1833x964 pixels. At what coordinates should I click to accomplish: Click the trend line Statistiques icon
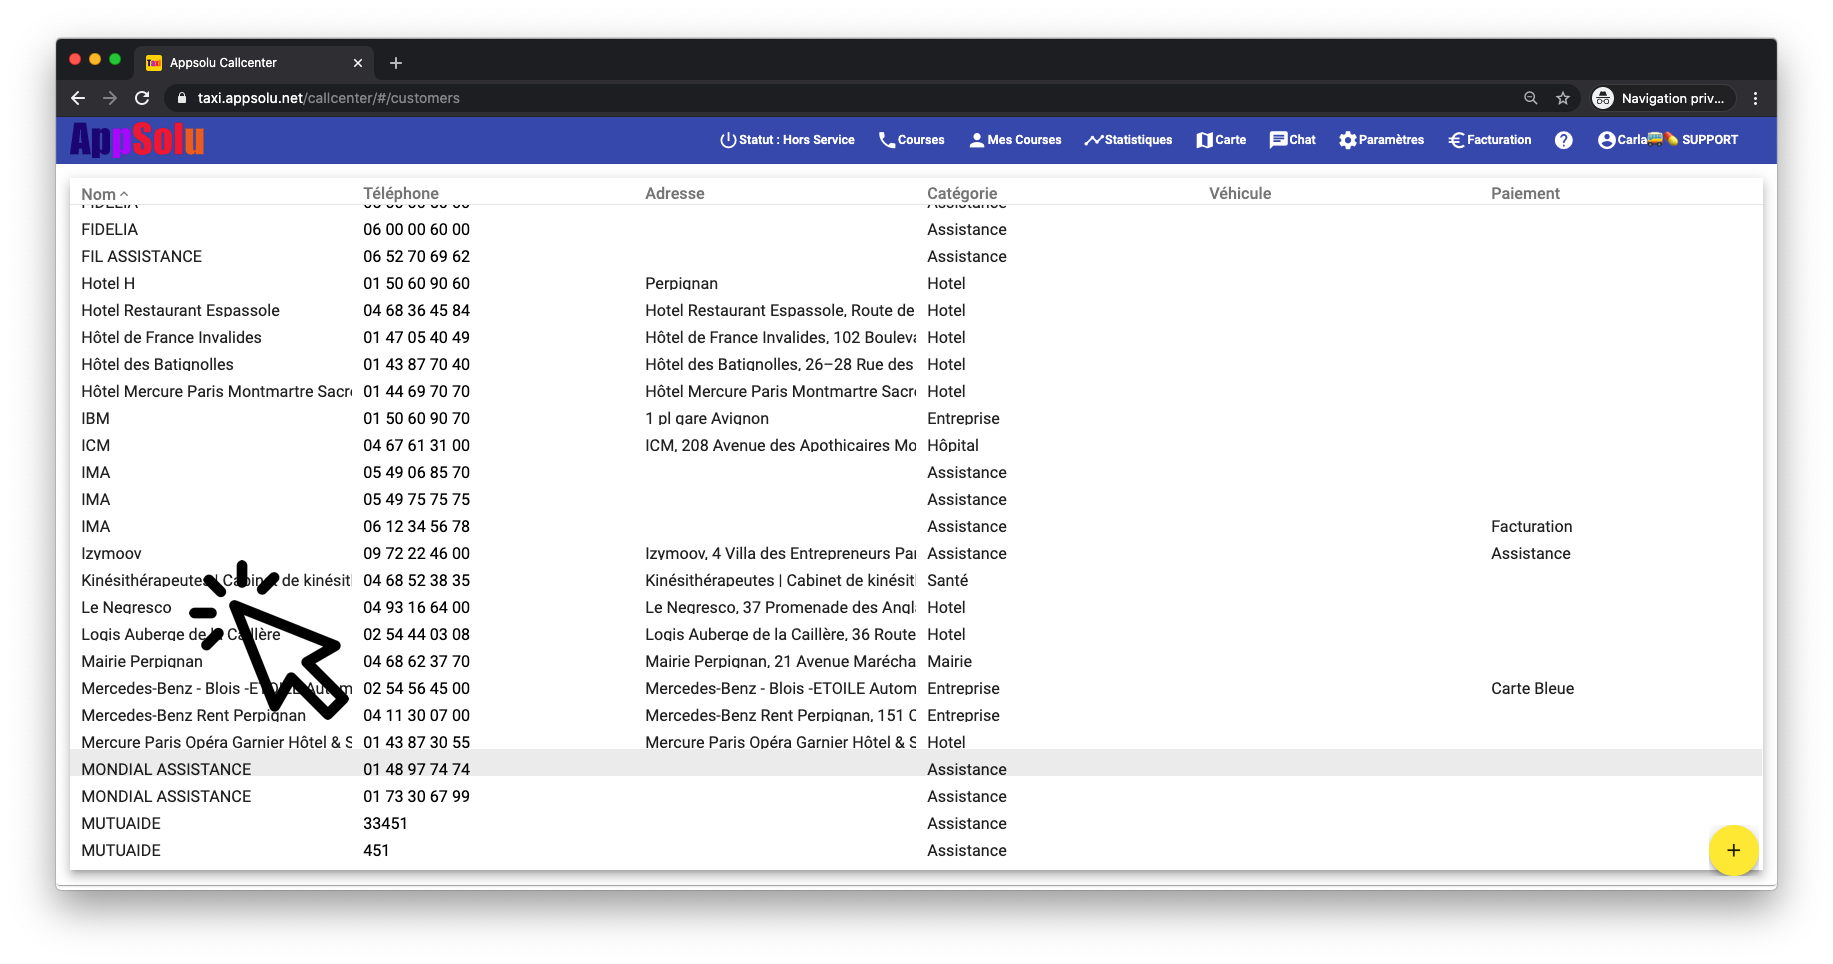tap(1094, 140)
